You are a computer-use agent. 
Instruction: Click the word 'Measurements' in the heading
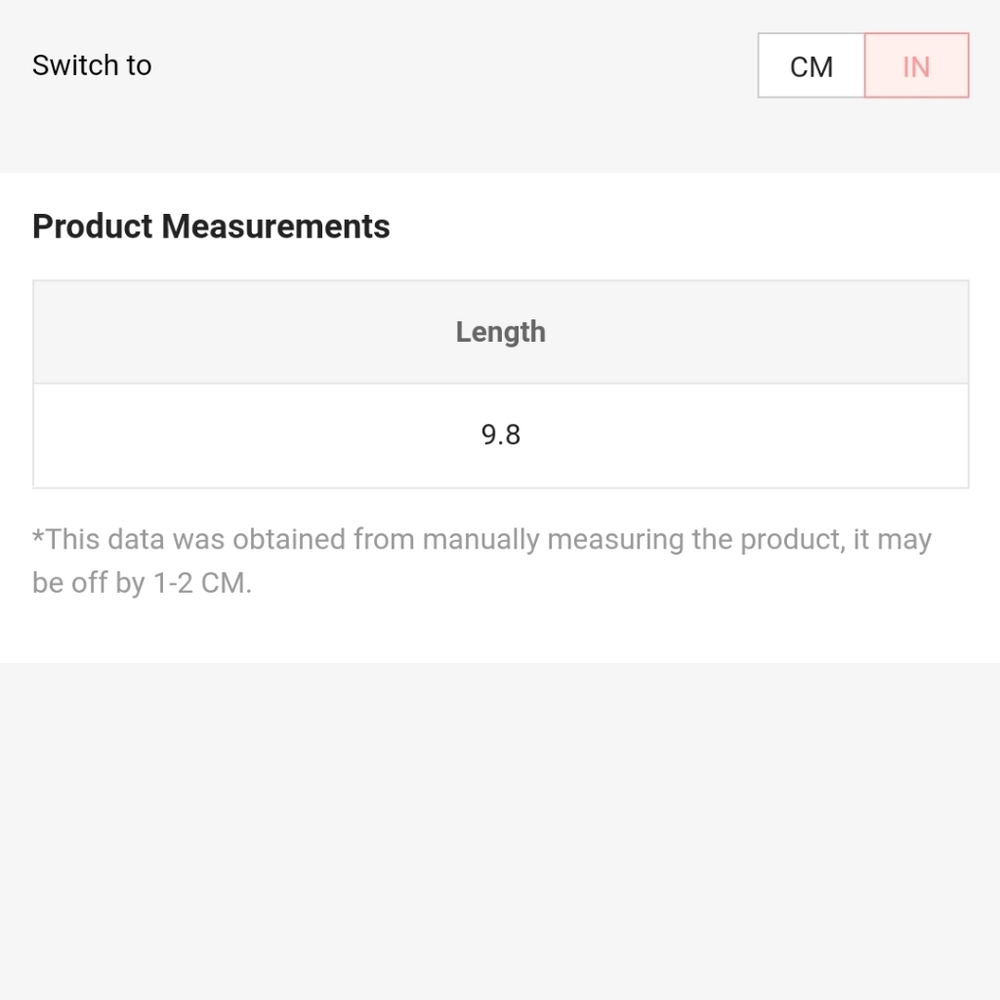click(276, 226)
